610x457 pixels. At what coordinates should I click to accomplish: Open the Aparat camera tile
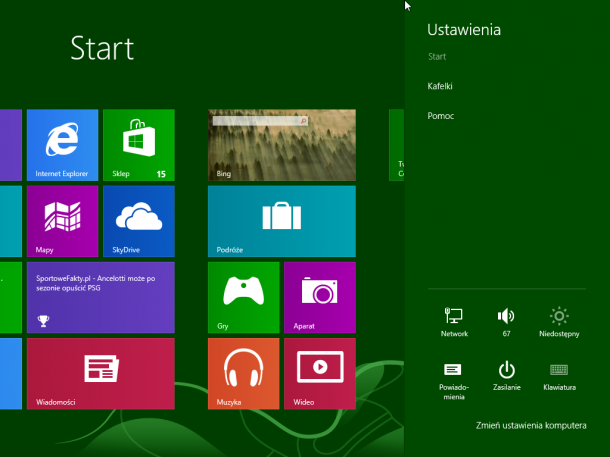click(319, 297)
